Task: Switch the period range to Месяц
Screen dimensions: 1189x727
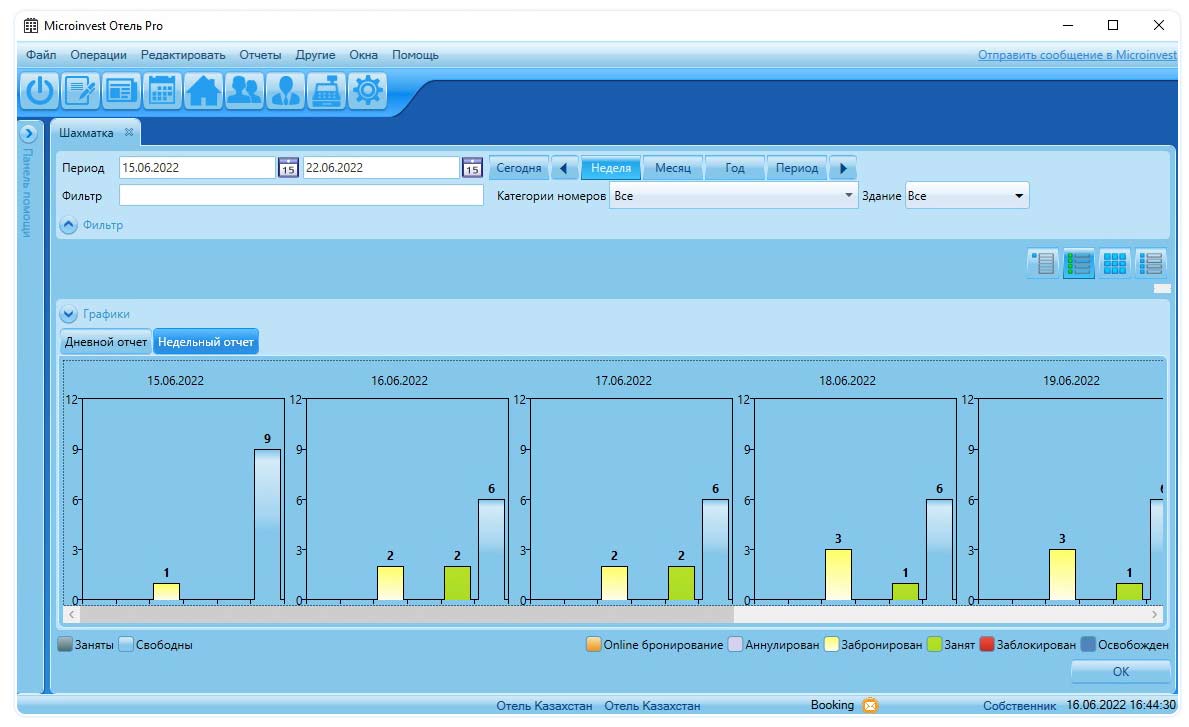Action: [x=673, y=168]
